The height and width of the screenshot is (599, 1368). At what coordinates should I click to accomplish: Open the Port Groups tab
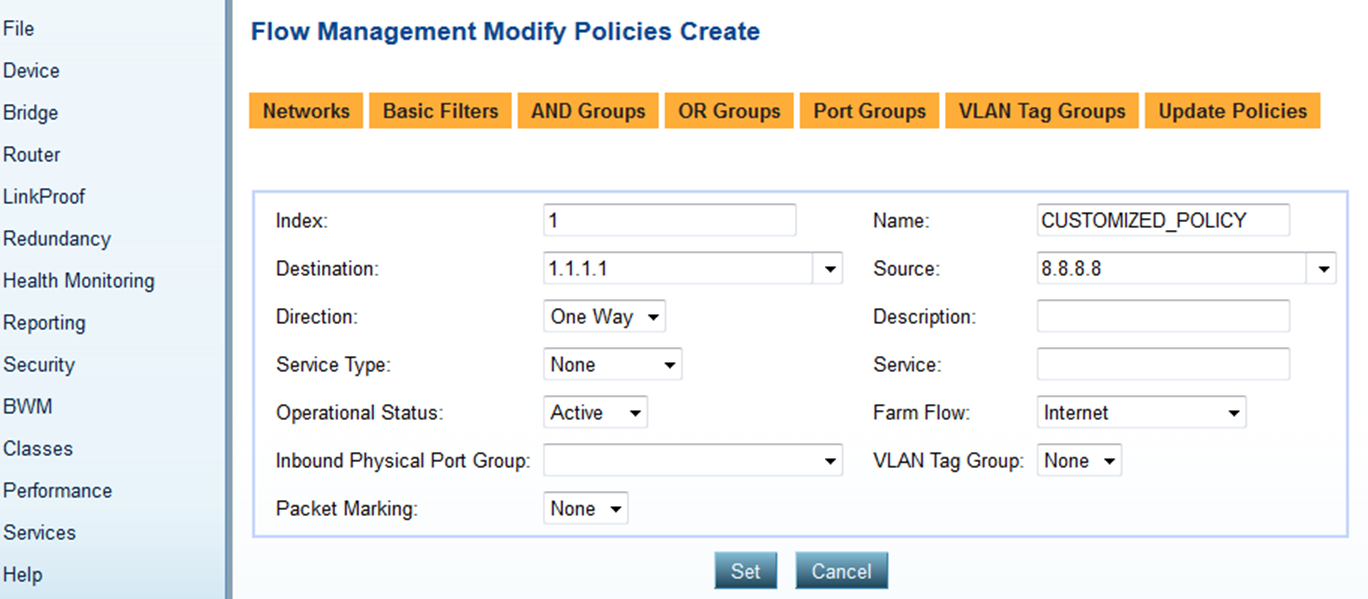[869, 111]
